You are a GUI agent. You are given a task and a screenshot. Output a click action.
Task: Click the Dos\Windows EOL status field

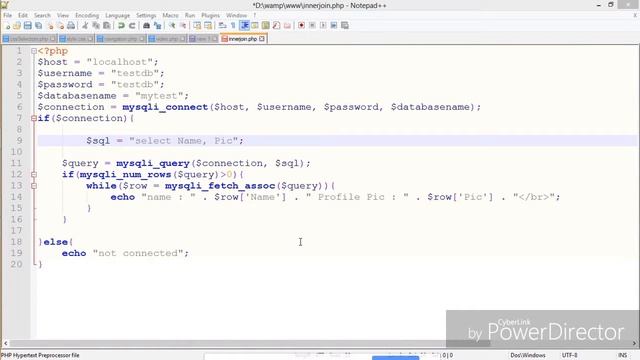pyautogui.click(x=528, y=355)
